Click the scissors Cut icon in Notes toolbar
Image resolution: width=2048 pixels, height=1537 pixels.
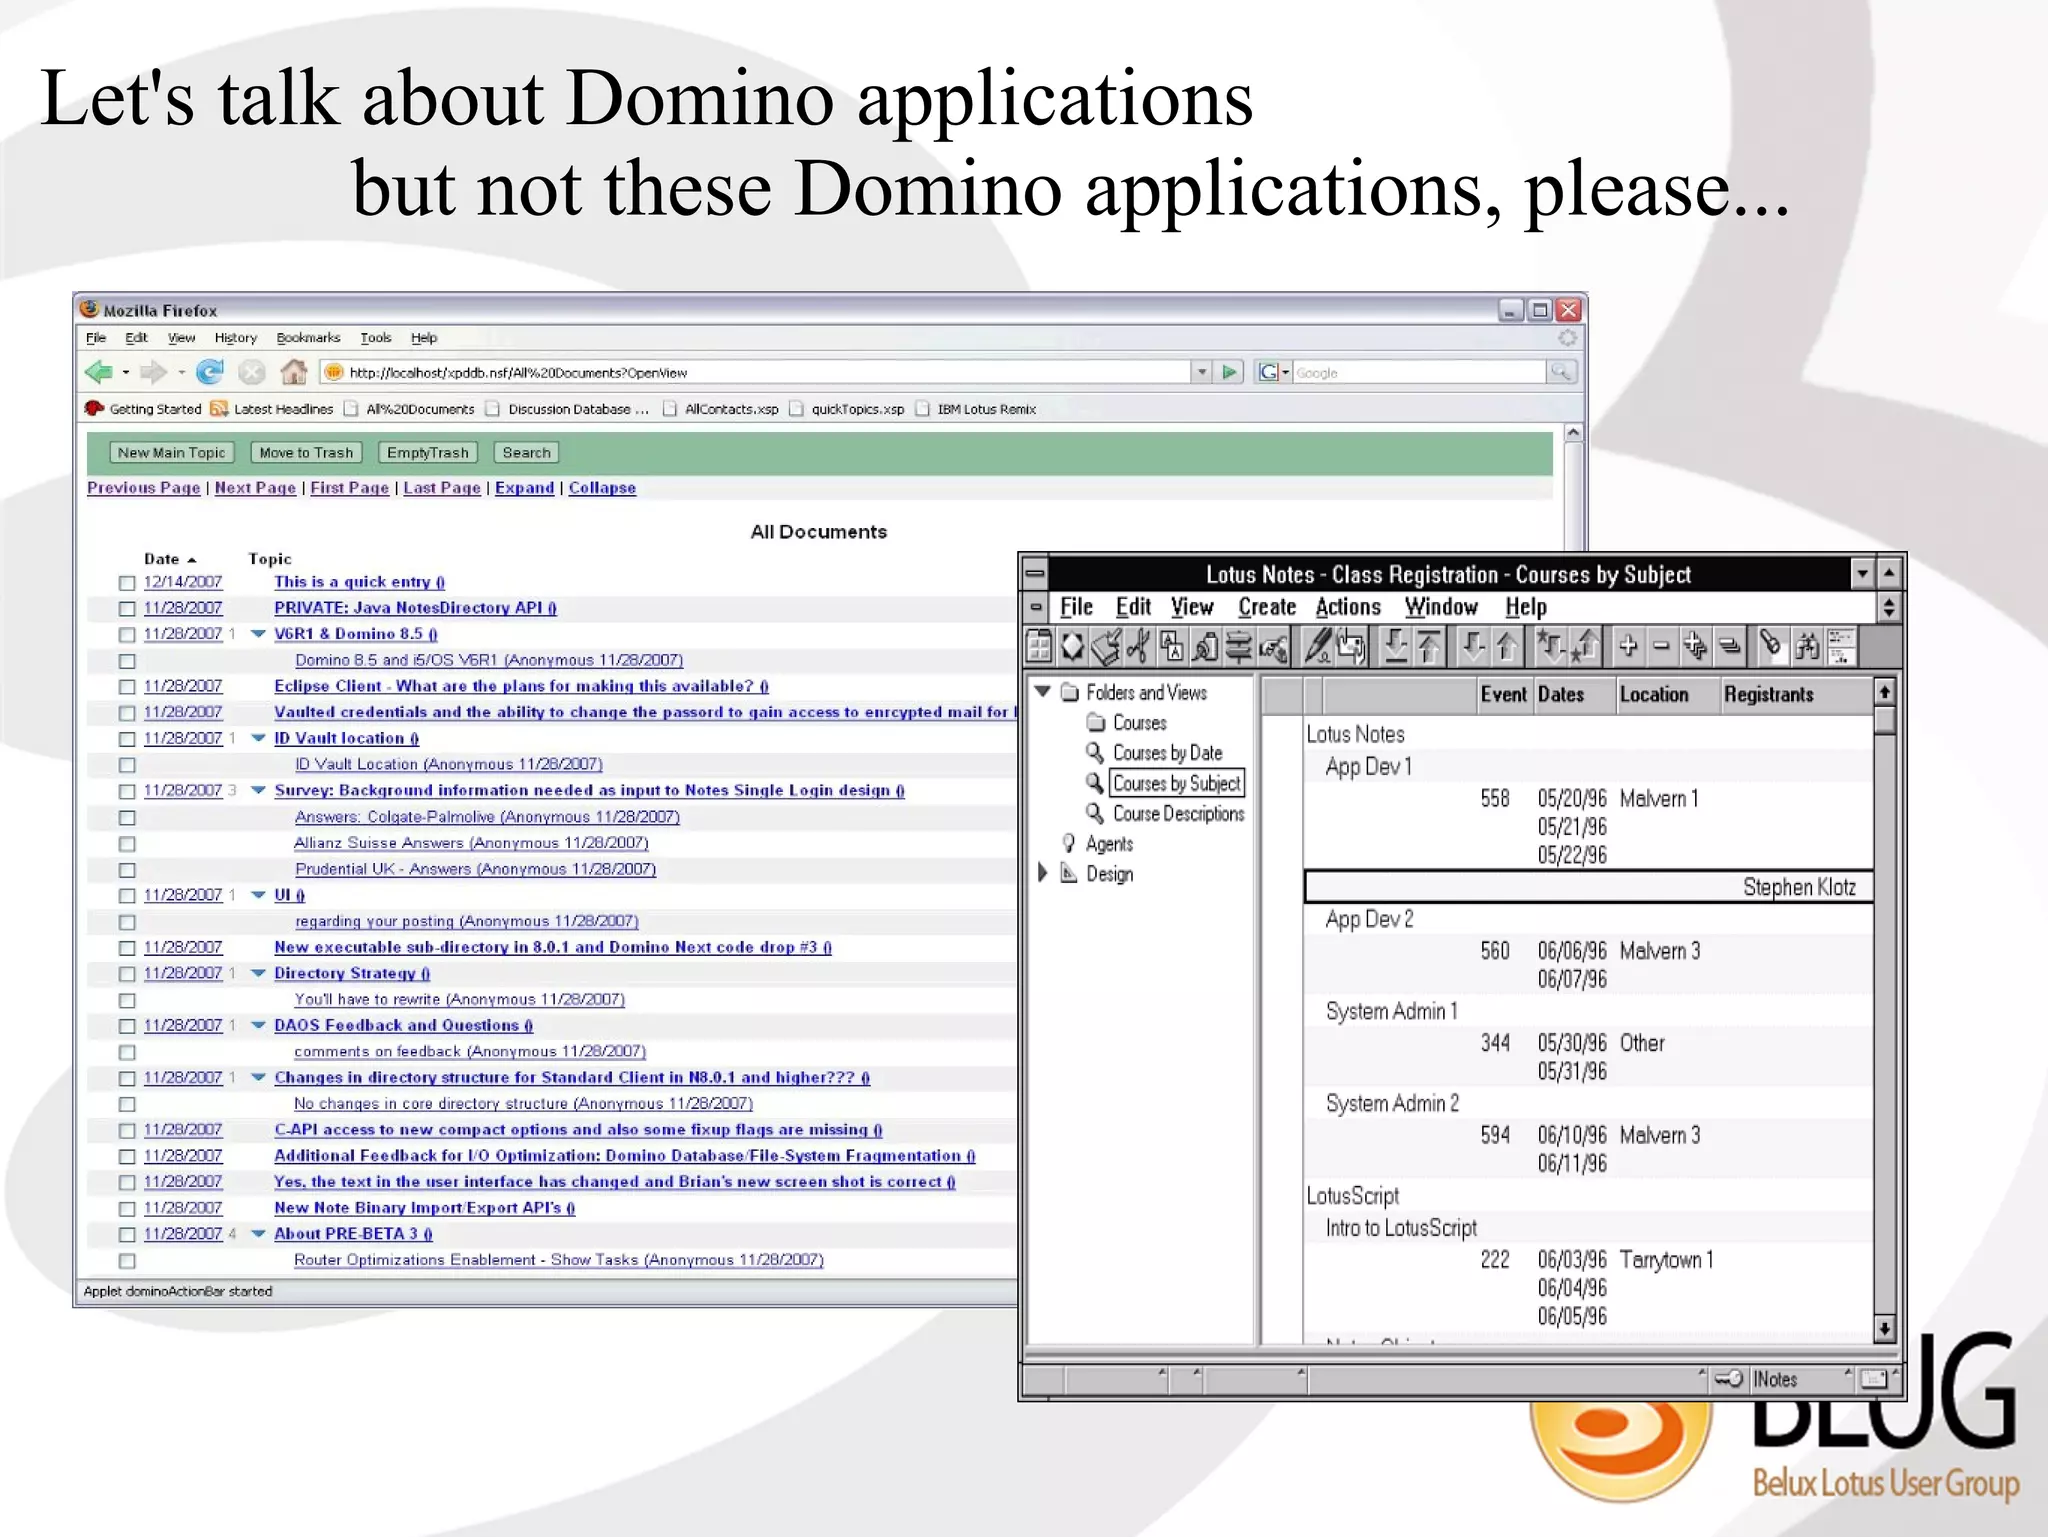click(x=1138, y=648)
